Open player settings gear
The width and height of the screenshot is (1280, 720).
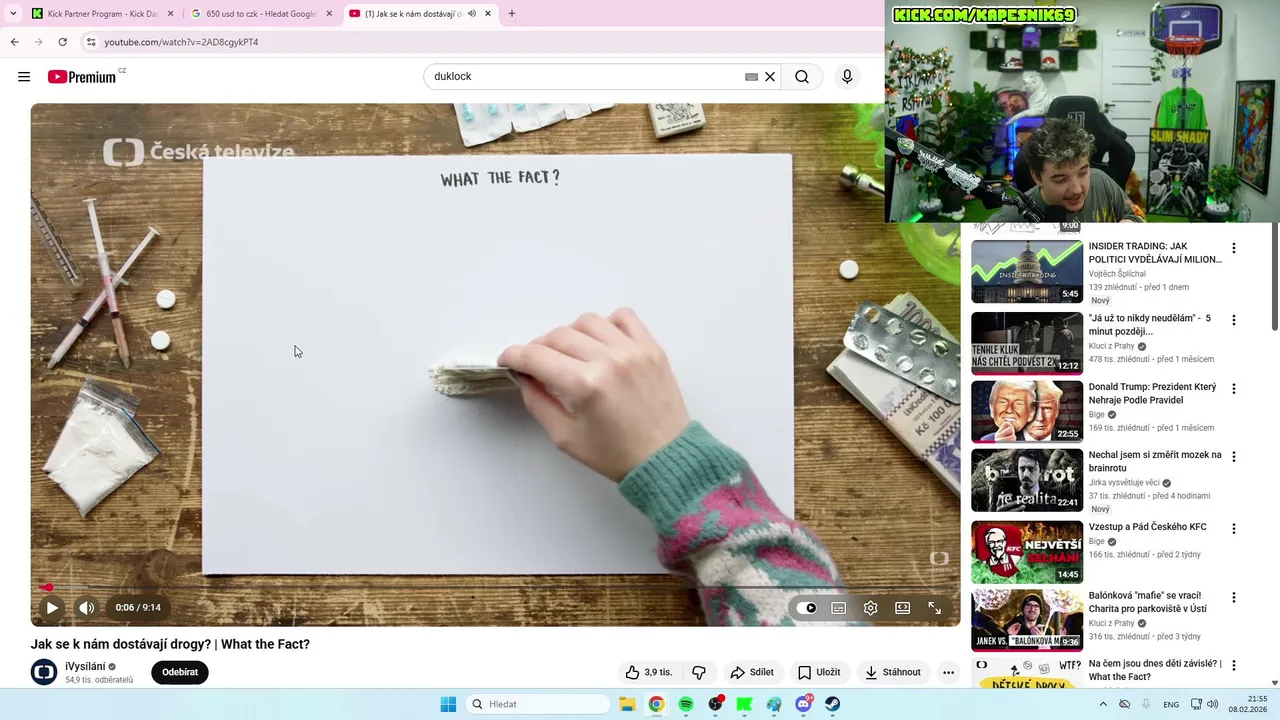(x=871, y=608)
